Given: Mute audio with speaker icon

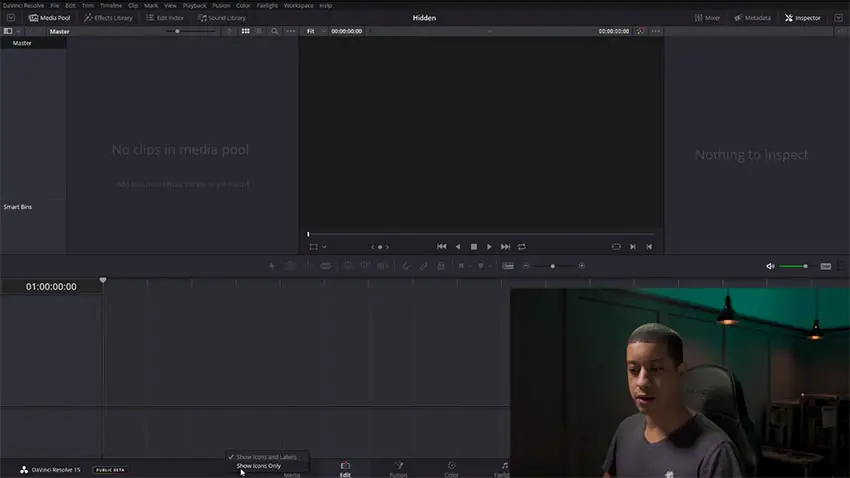Looking at the screenshot, I should tap(770, 266).
